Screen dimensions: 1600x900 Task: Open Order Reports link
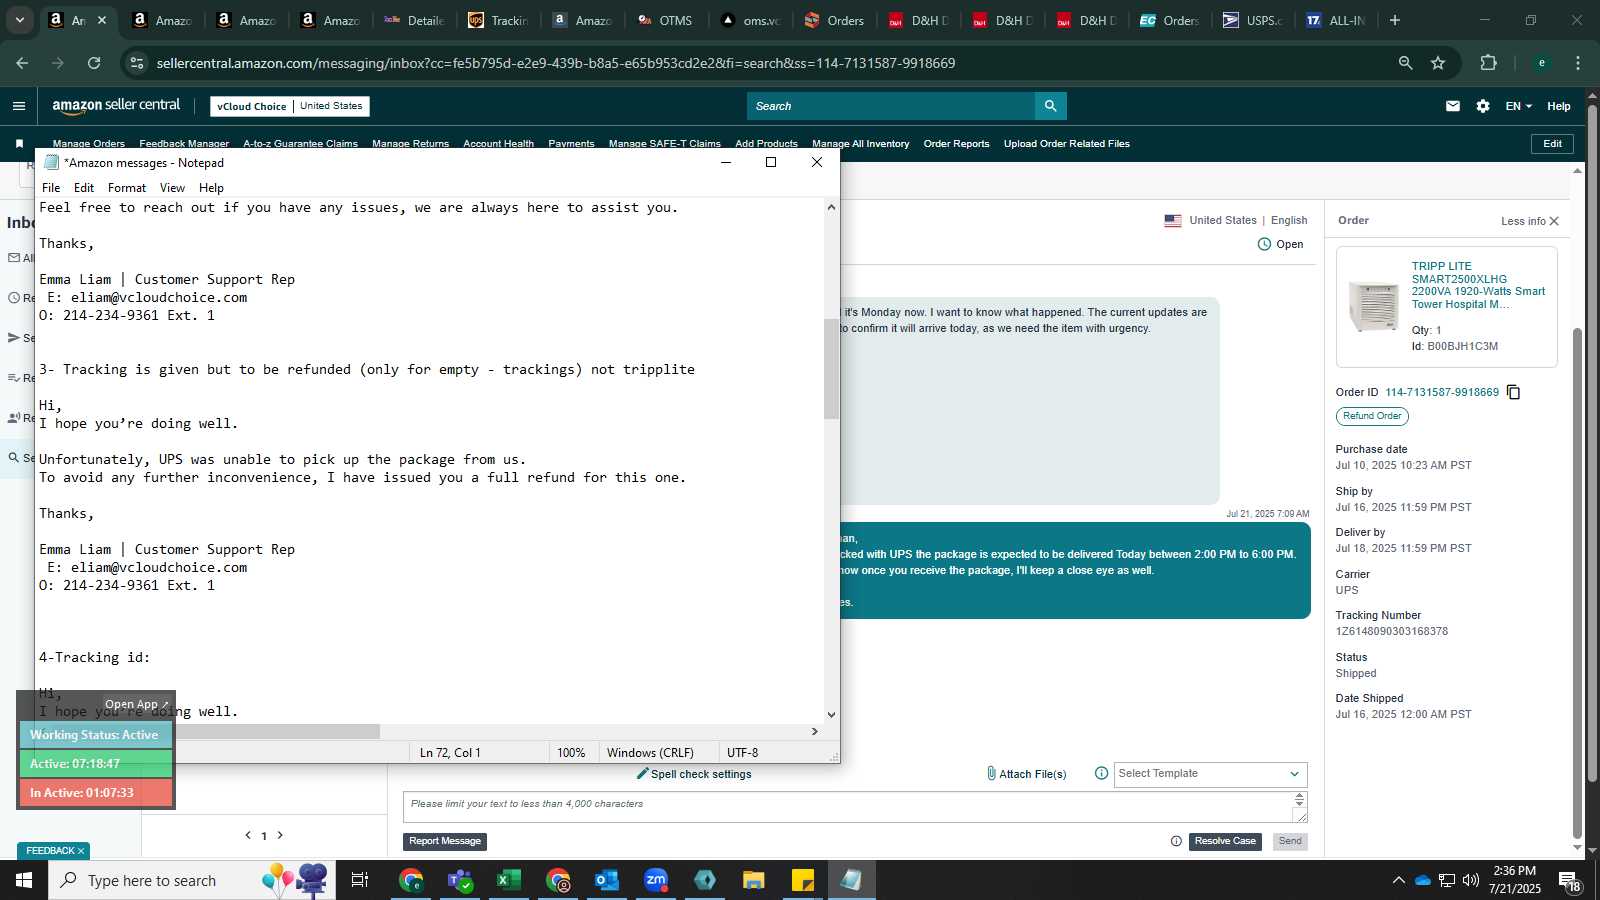(956, 144)
